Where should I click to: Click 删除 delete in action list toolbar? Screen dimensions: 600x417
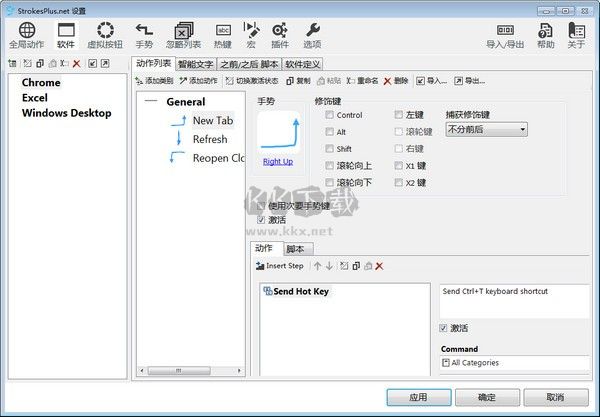[x=396, y=81]
